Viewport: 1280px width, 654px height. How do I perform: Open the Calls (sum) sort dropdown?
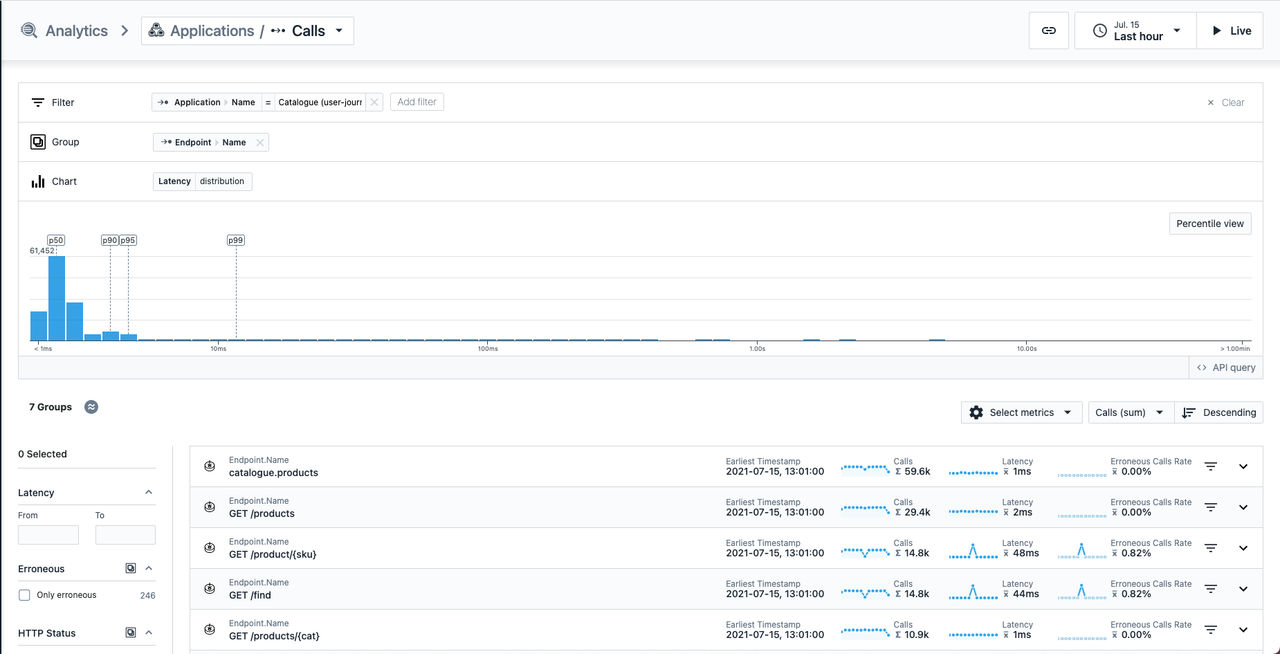pos(1130,412)
